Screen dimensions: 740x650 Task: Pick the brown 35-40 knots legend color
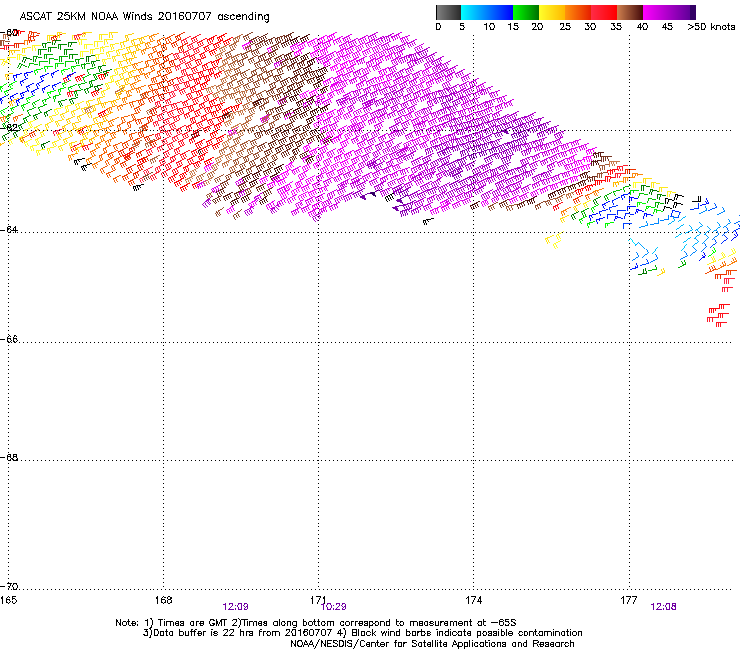pyautogui.click(x=630, y=12)
